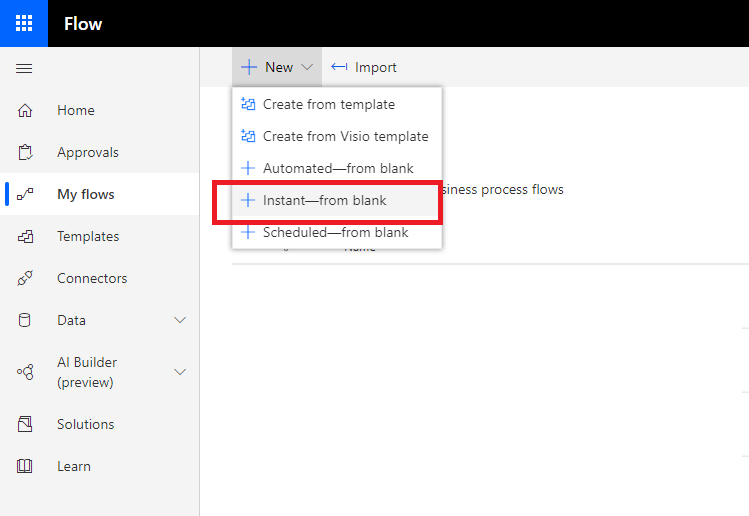Open the Data section label
749x516 pixels.
pos(72,320)
